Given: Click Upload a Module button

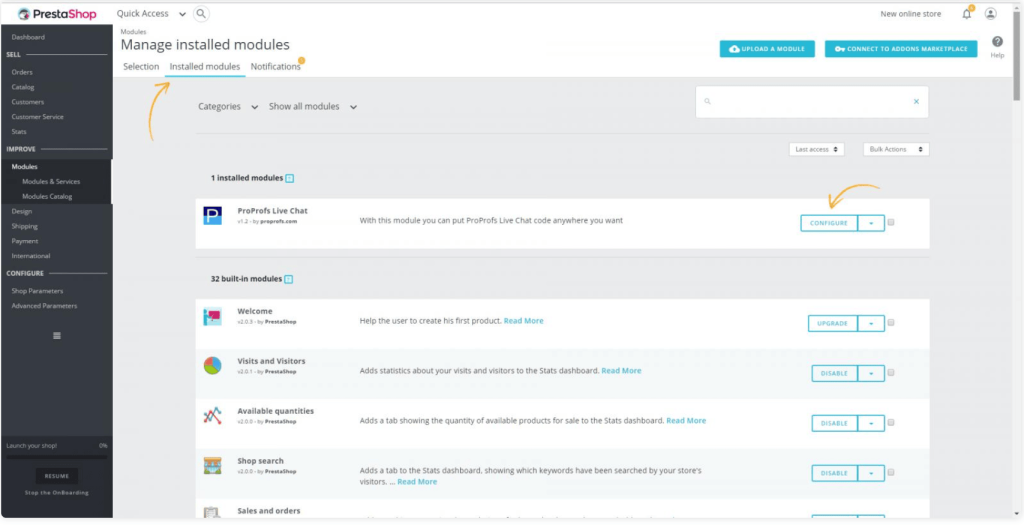Looking at the screenshot, I should (767, 49).
